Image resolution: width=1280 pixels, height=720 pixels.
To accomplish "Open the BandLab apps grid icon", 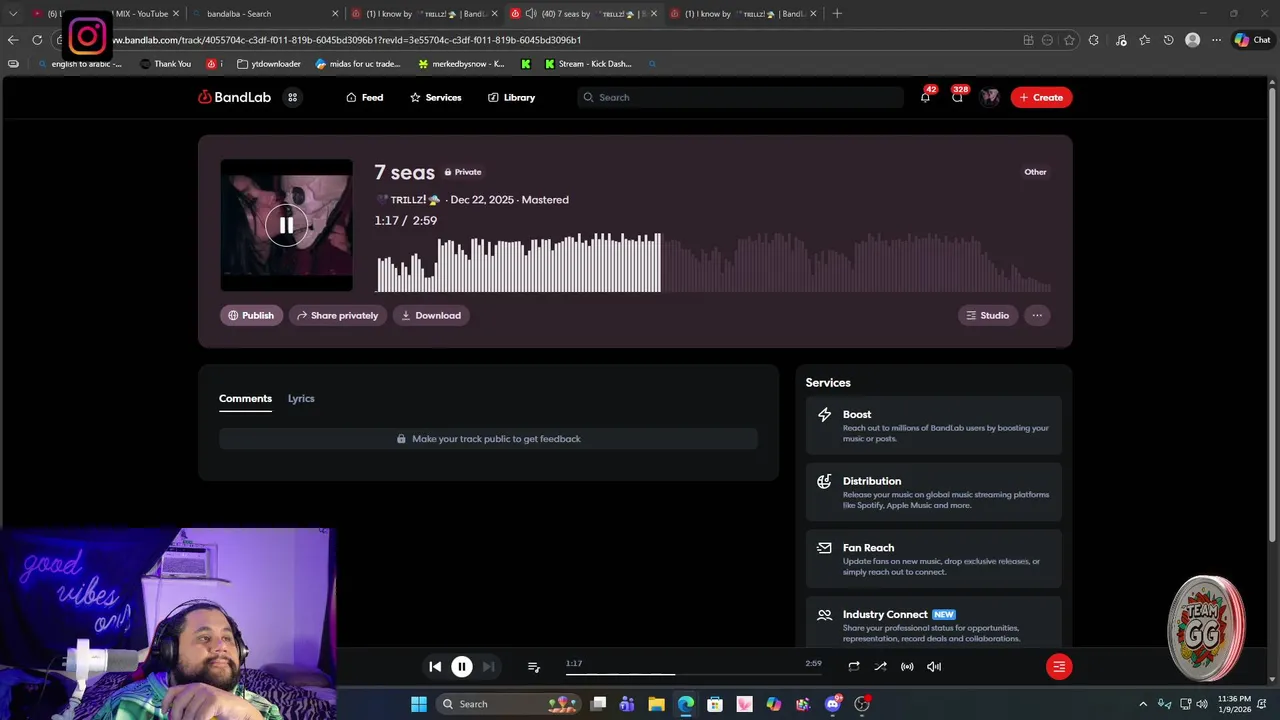I will (293, 97).
